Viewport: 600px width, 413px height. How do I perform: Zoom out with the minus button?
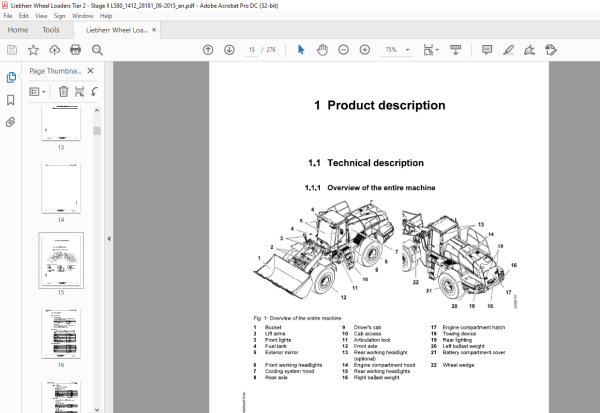click(x=343, y=50)
